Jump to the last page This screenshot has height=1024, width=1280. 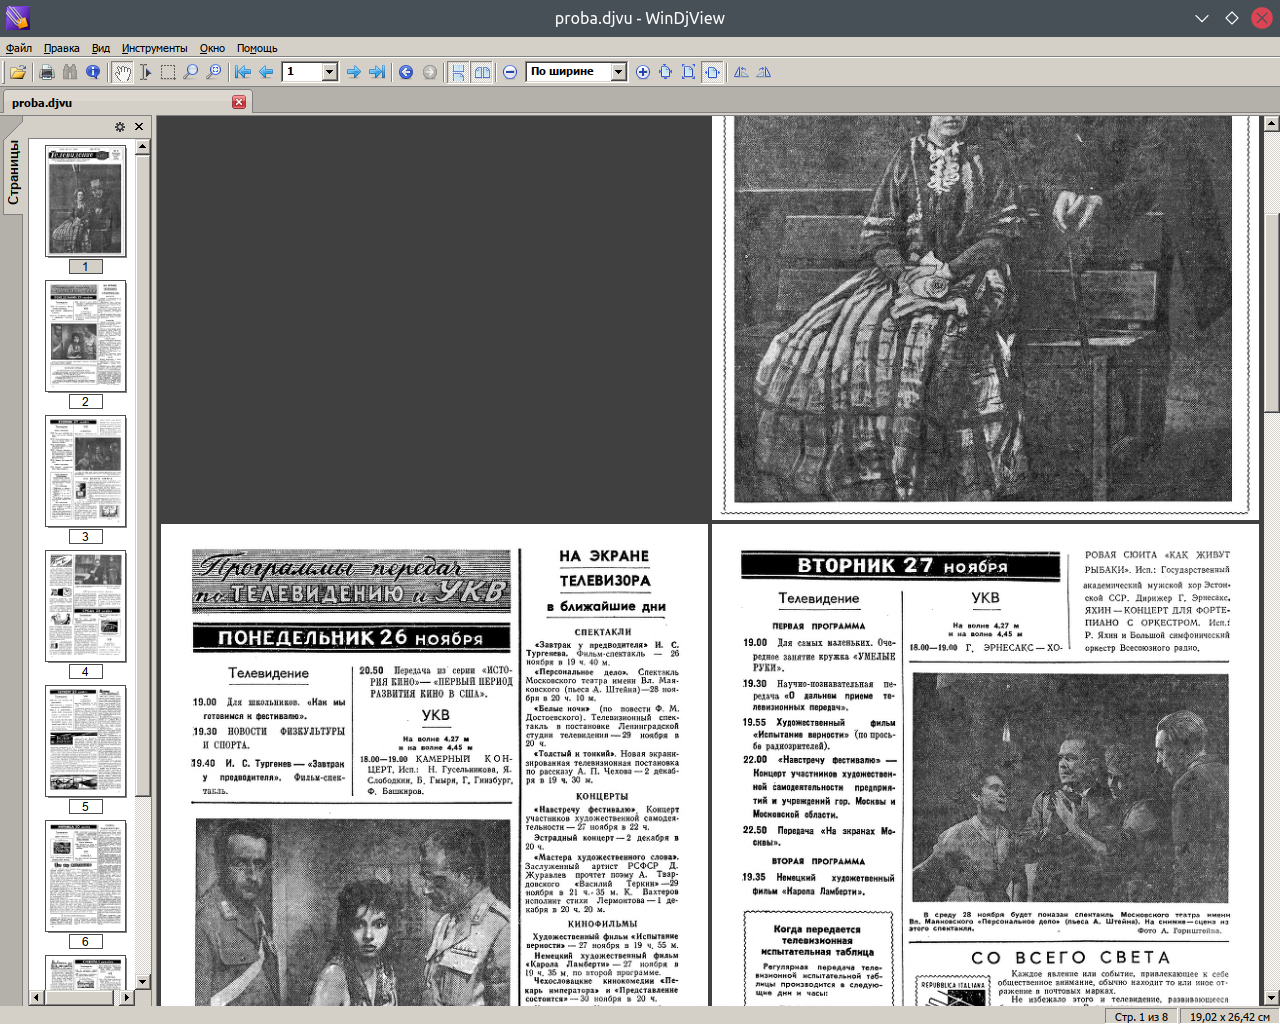tap(376, 72)
